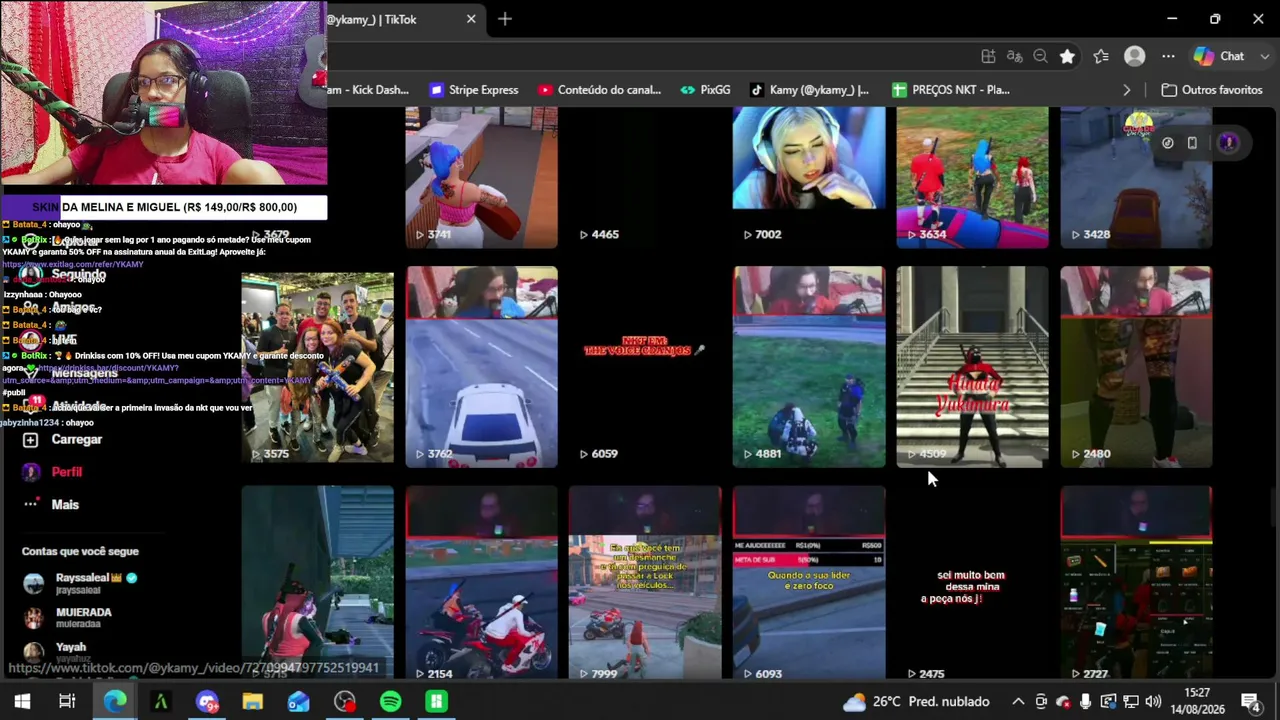Screen dimensions: 1280x720
Task: Click the Microsoft Edge taskbar icon
Action: 115,702
